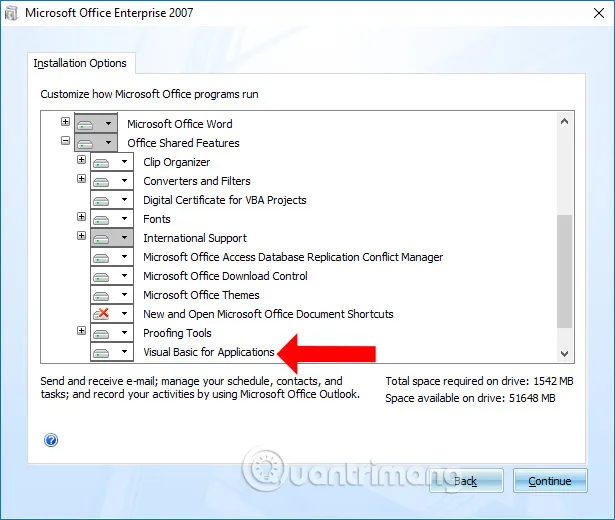Image resolution: width=615 pixels, height=520 pixels.
Task: Click the Back button
Action: coord(466,481)
